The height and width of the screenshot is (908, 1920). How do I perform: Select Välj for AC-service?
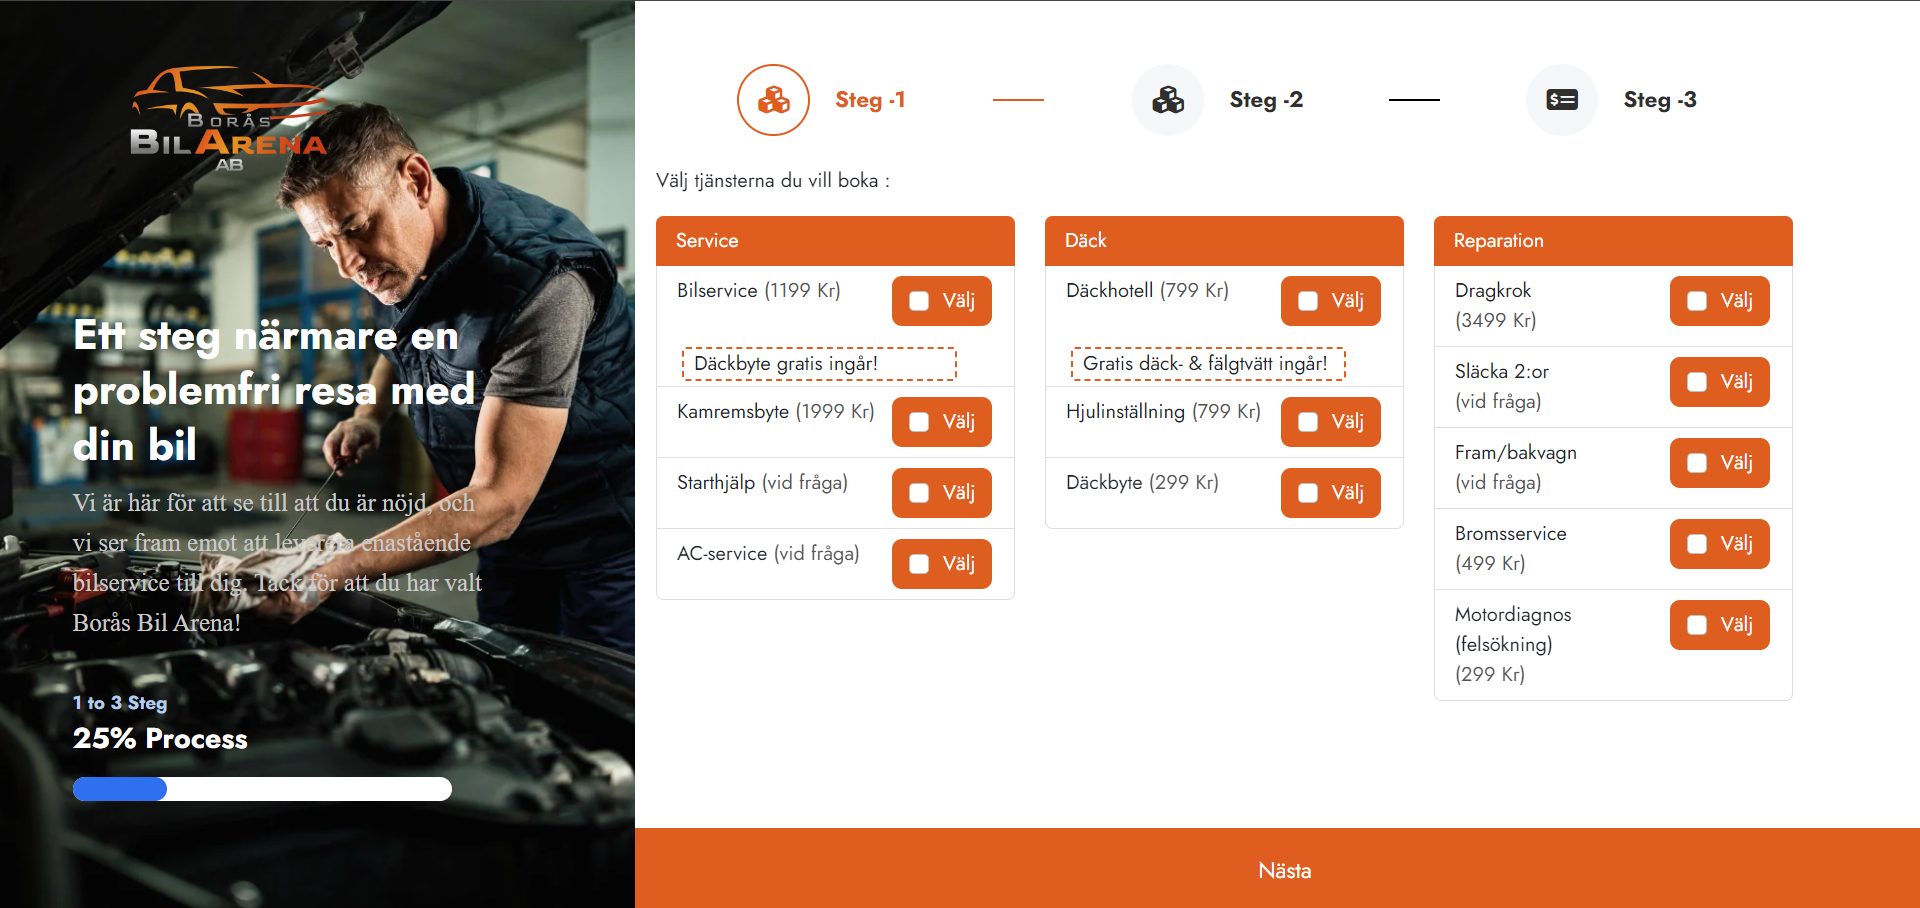coord(940,563)
